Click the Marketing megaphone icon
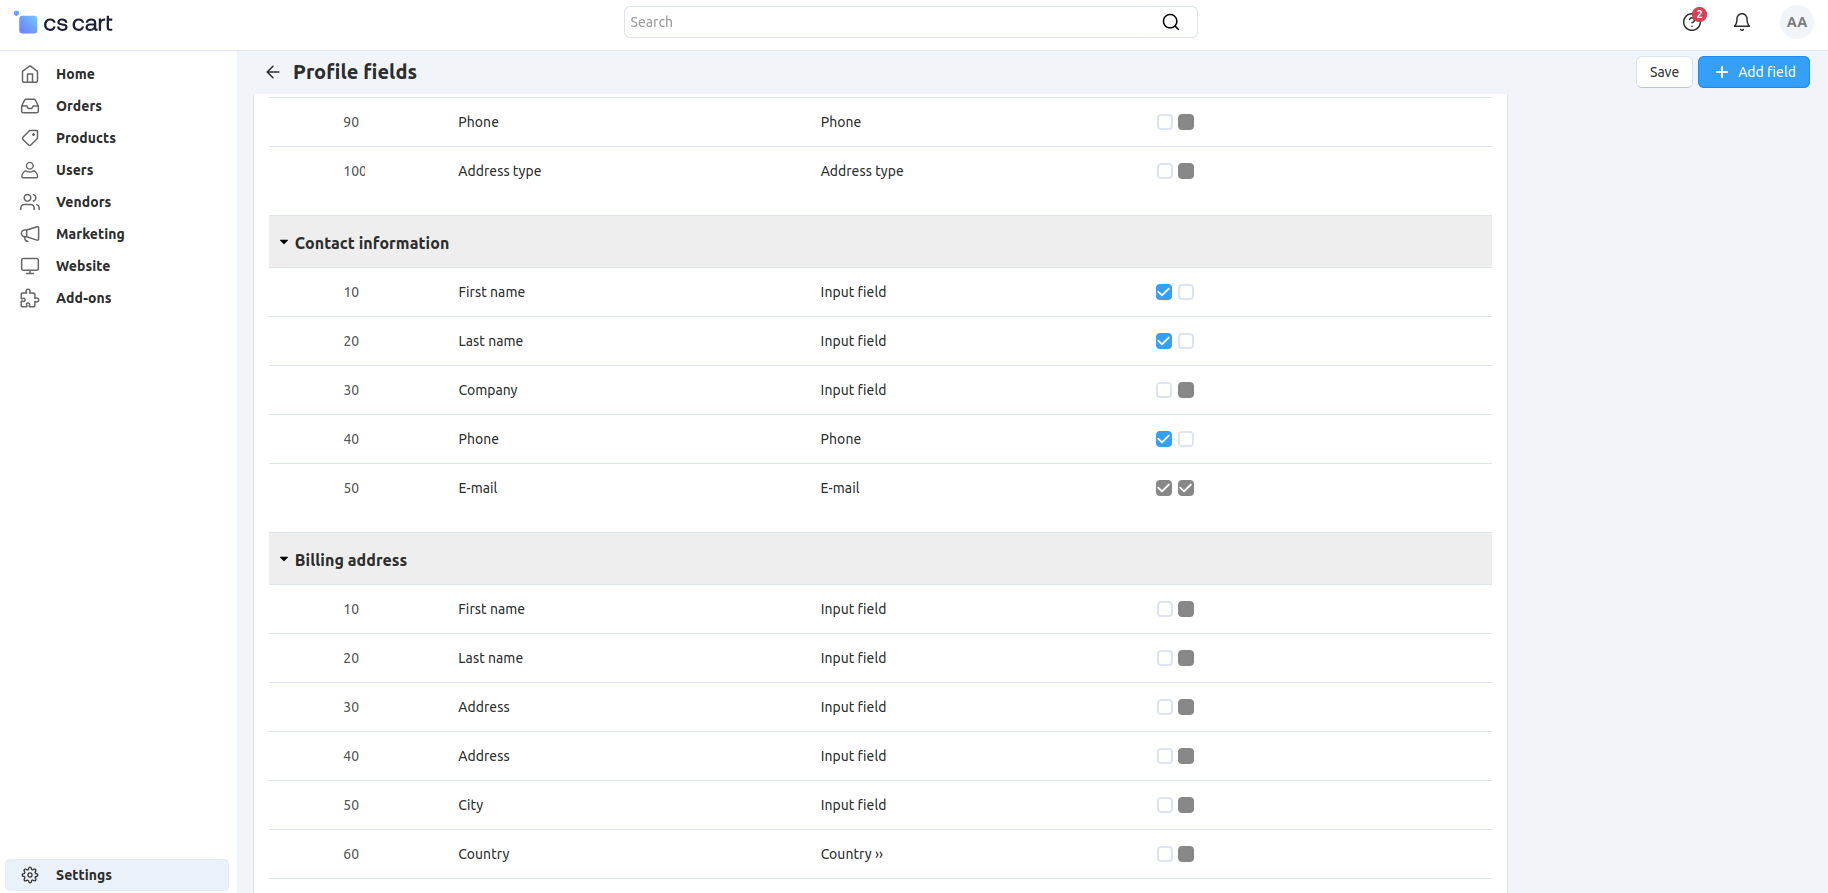The image size is (1828, 893). [x=30, y=234]
